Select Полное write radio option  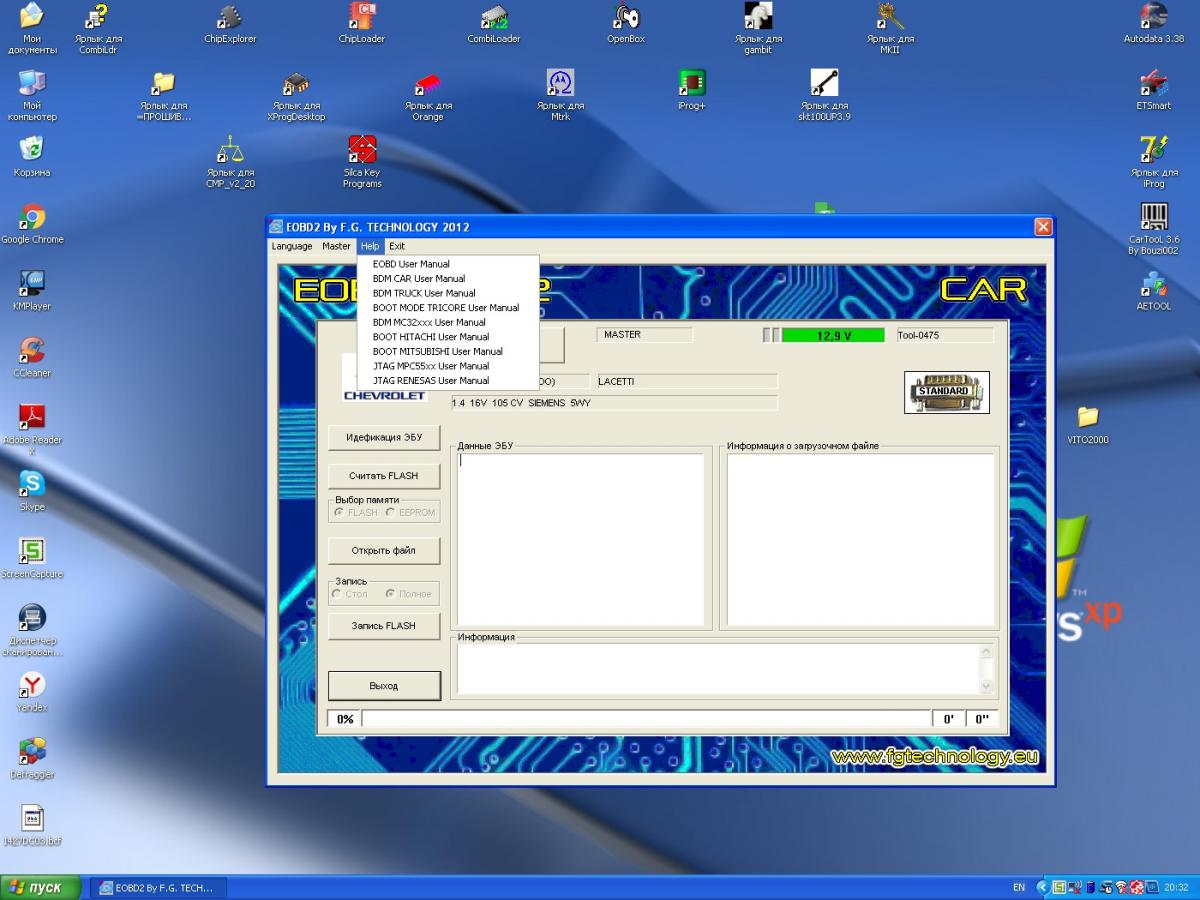tap(409, 594)
